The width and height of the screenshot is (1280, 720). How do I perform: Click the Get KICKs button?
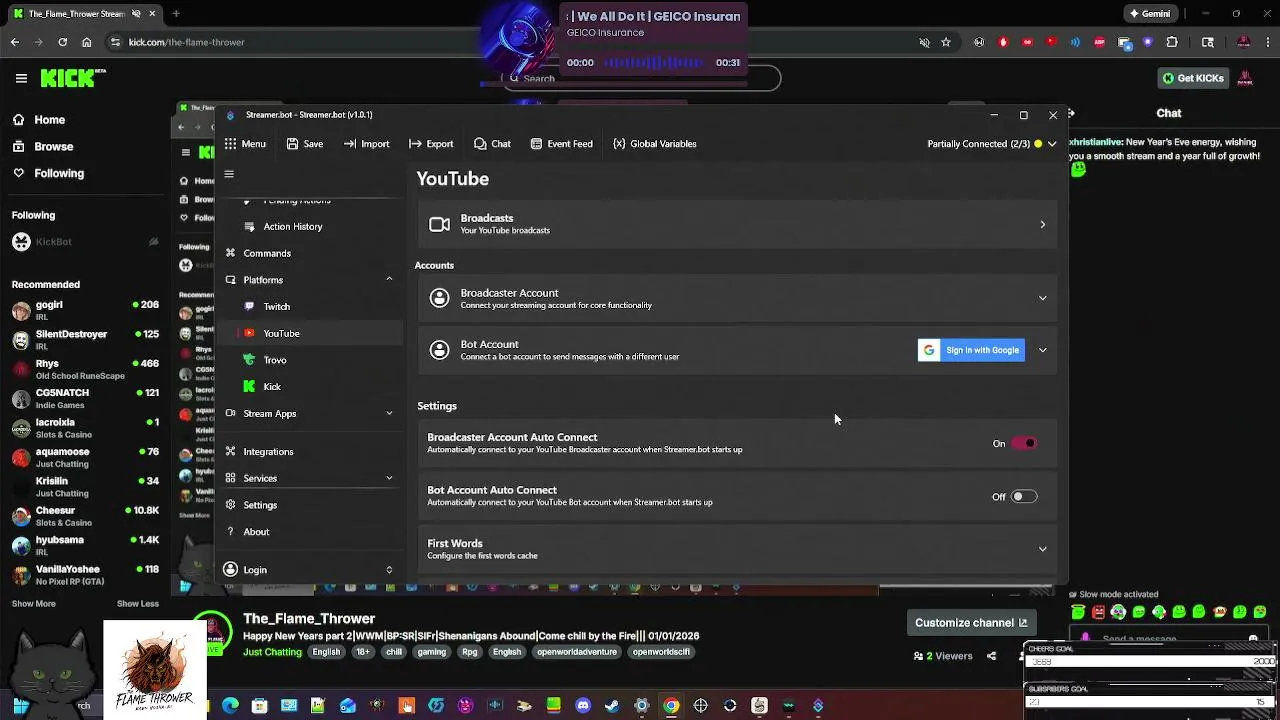tap(1193, 78)
